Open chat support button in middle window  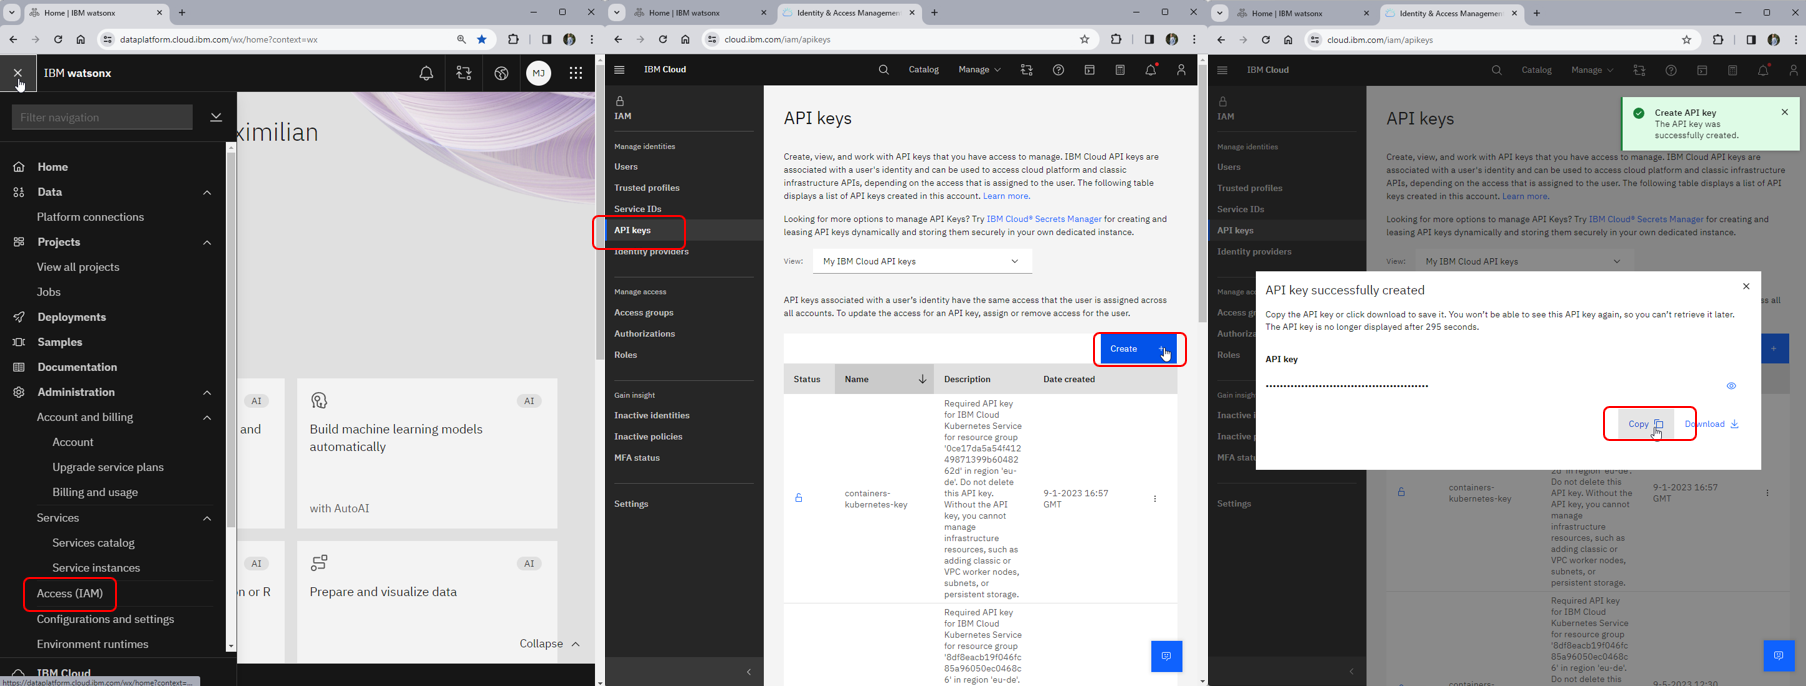click(x=1166, y=656)
